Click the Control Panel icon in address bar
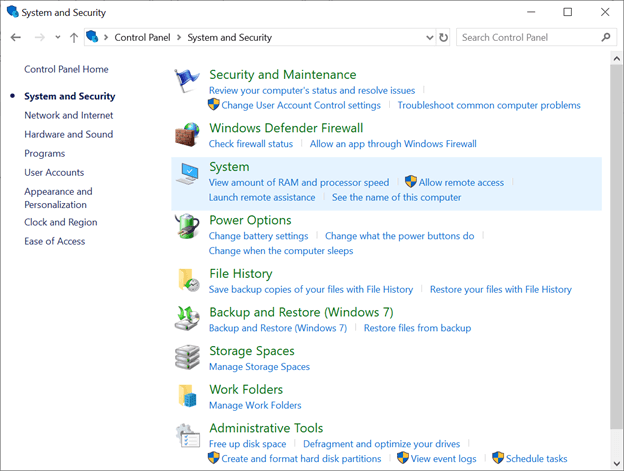 (x=92, y=37)
